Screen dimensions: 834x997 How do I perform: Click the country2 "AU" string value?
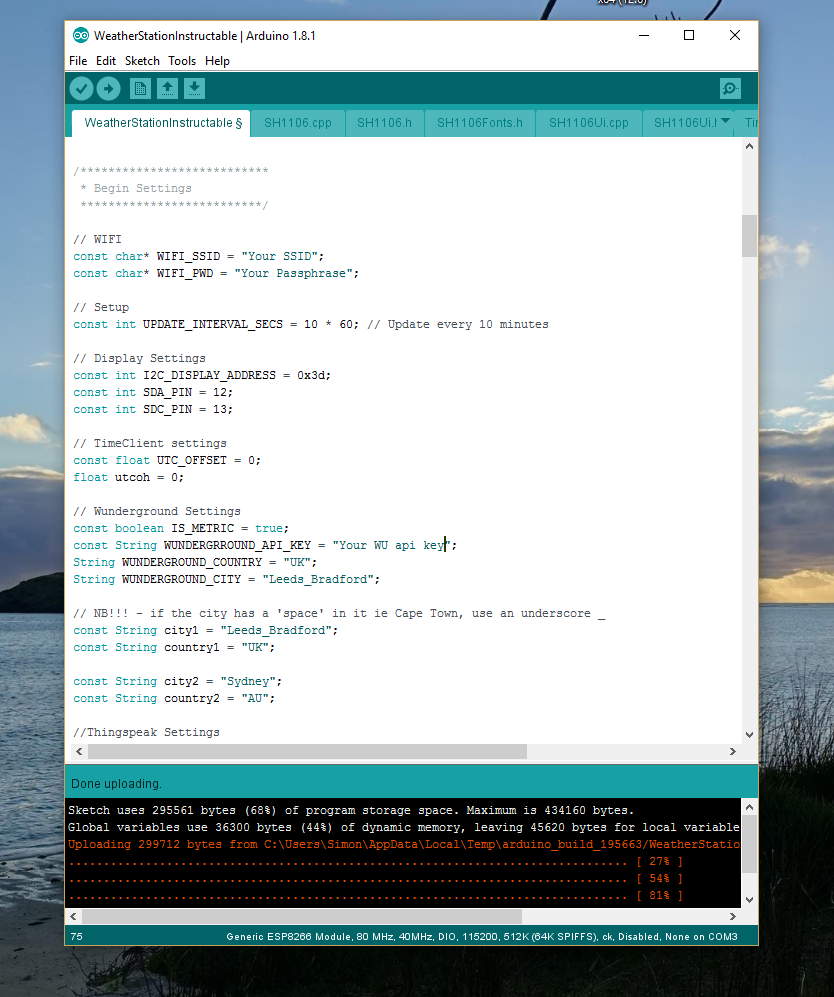tap(256, 698)
